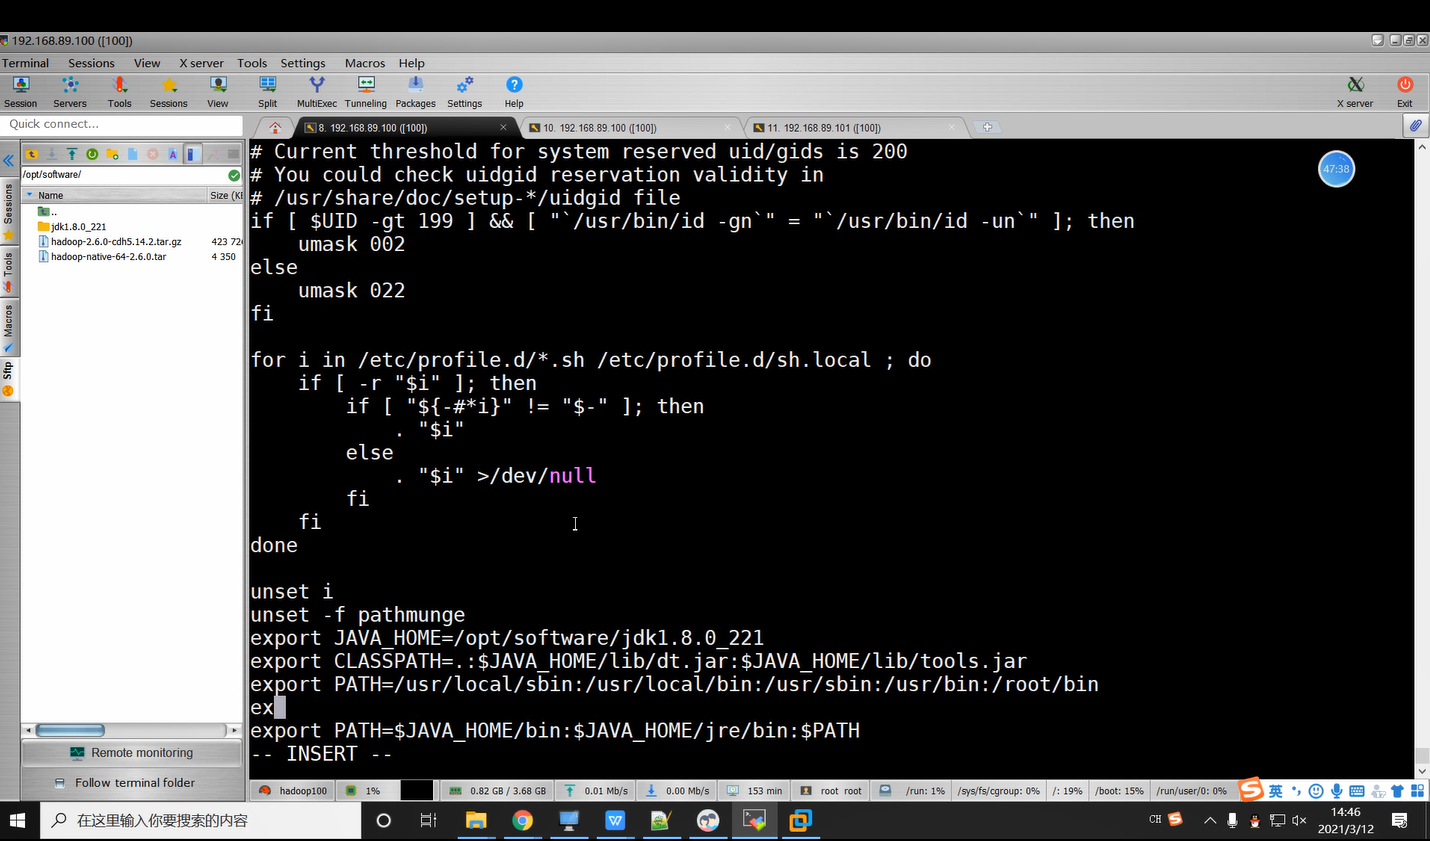
Task: Upload files via SFTP up-arrow icon
Action: [72, 154]
